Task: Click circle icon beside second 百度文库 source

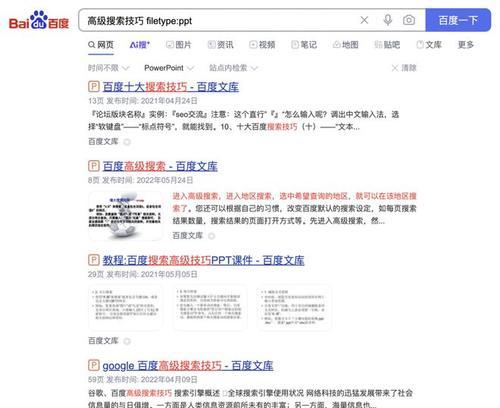Action: (x=211, y=236)
